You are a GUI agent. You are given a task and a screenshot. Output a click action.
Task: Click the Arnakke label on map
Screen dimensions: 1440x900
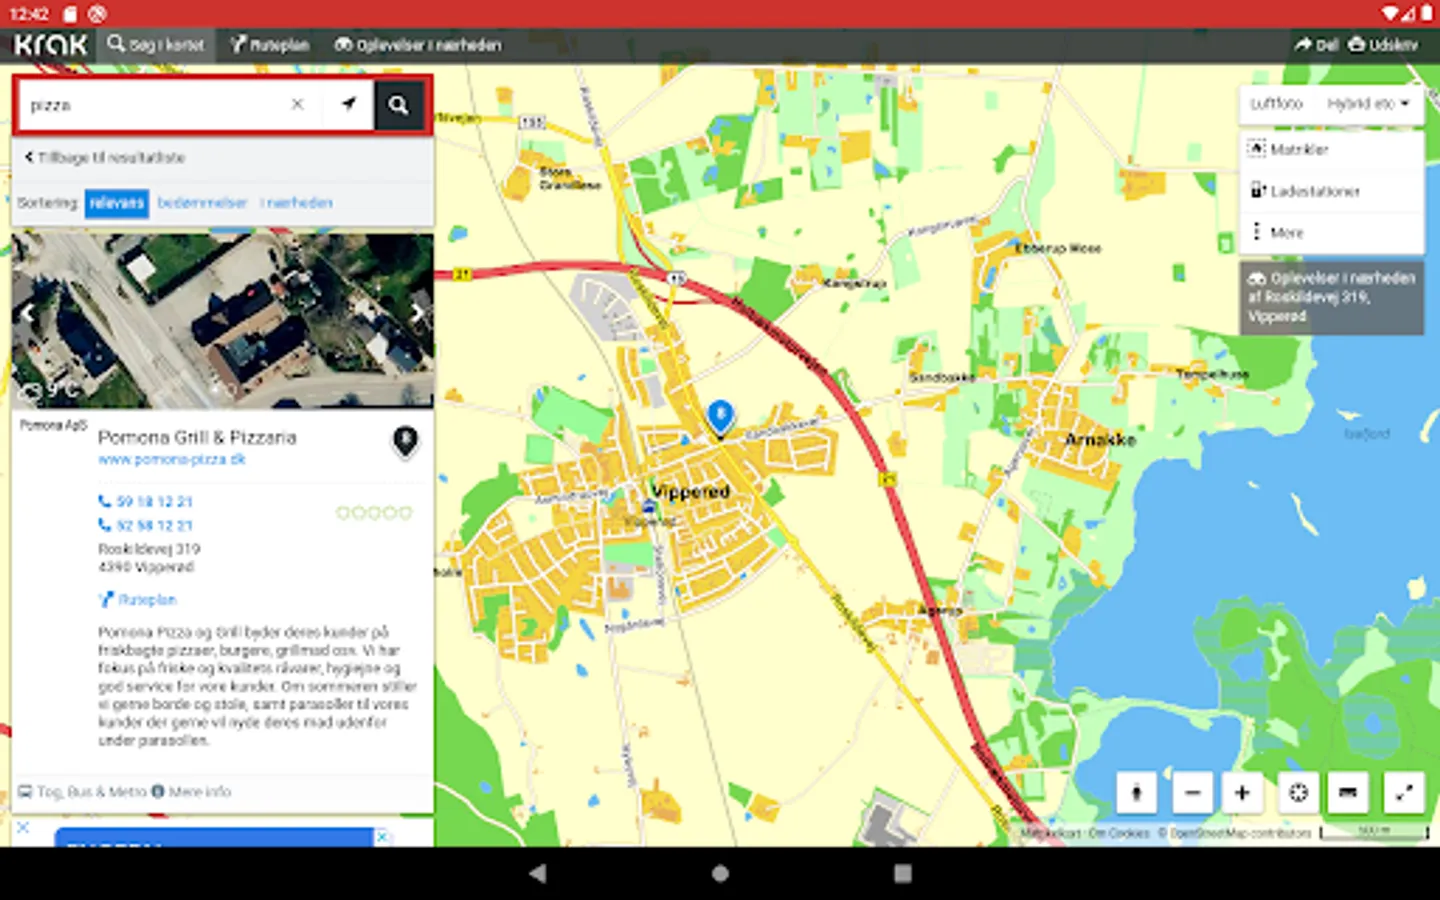1100,439
